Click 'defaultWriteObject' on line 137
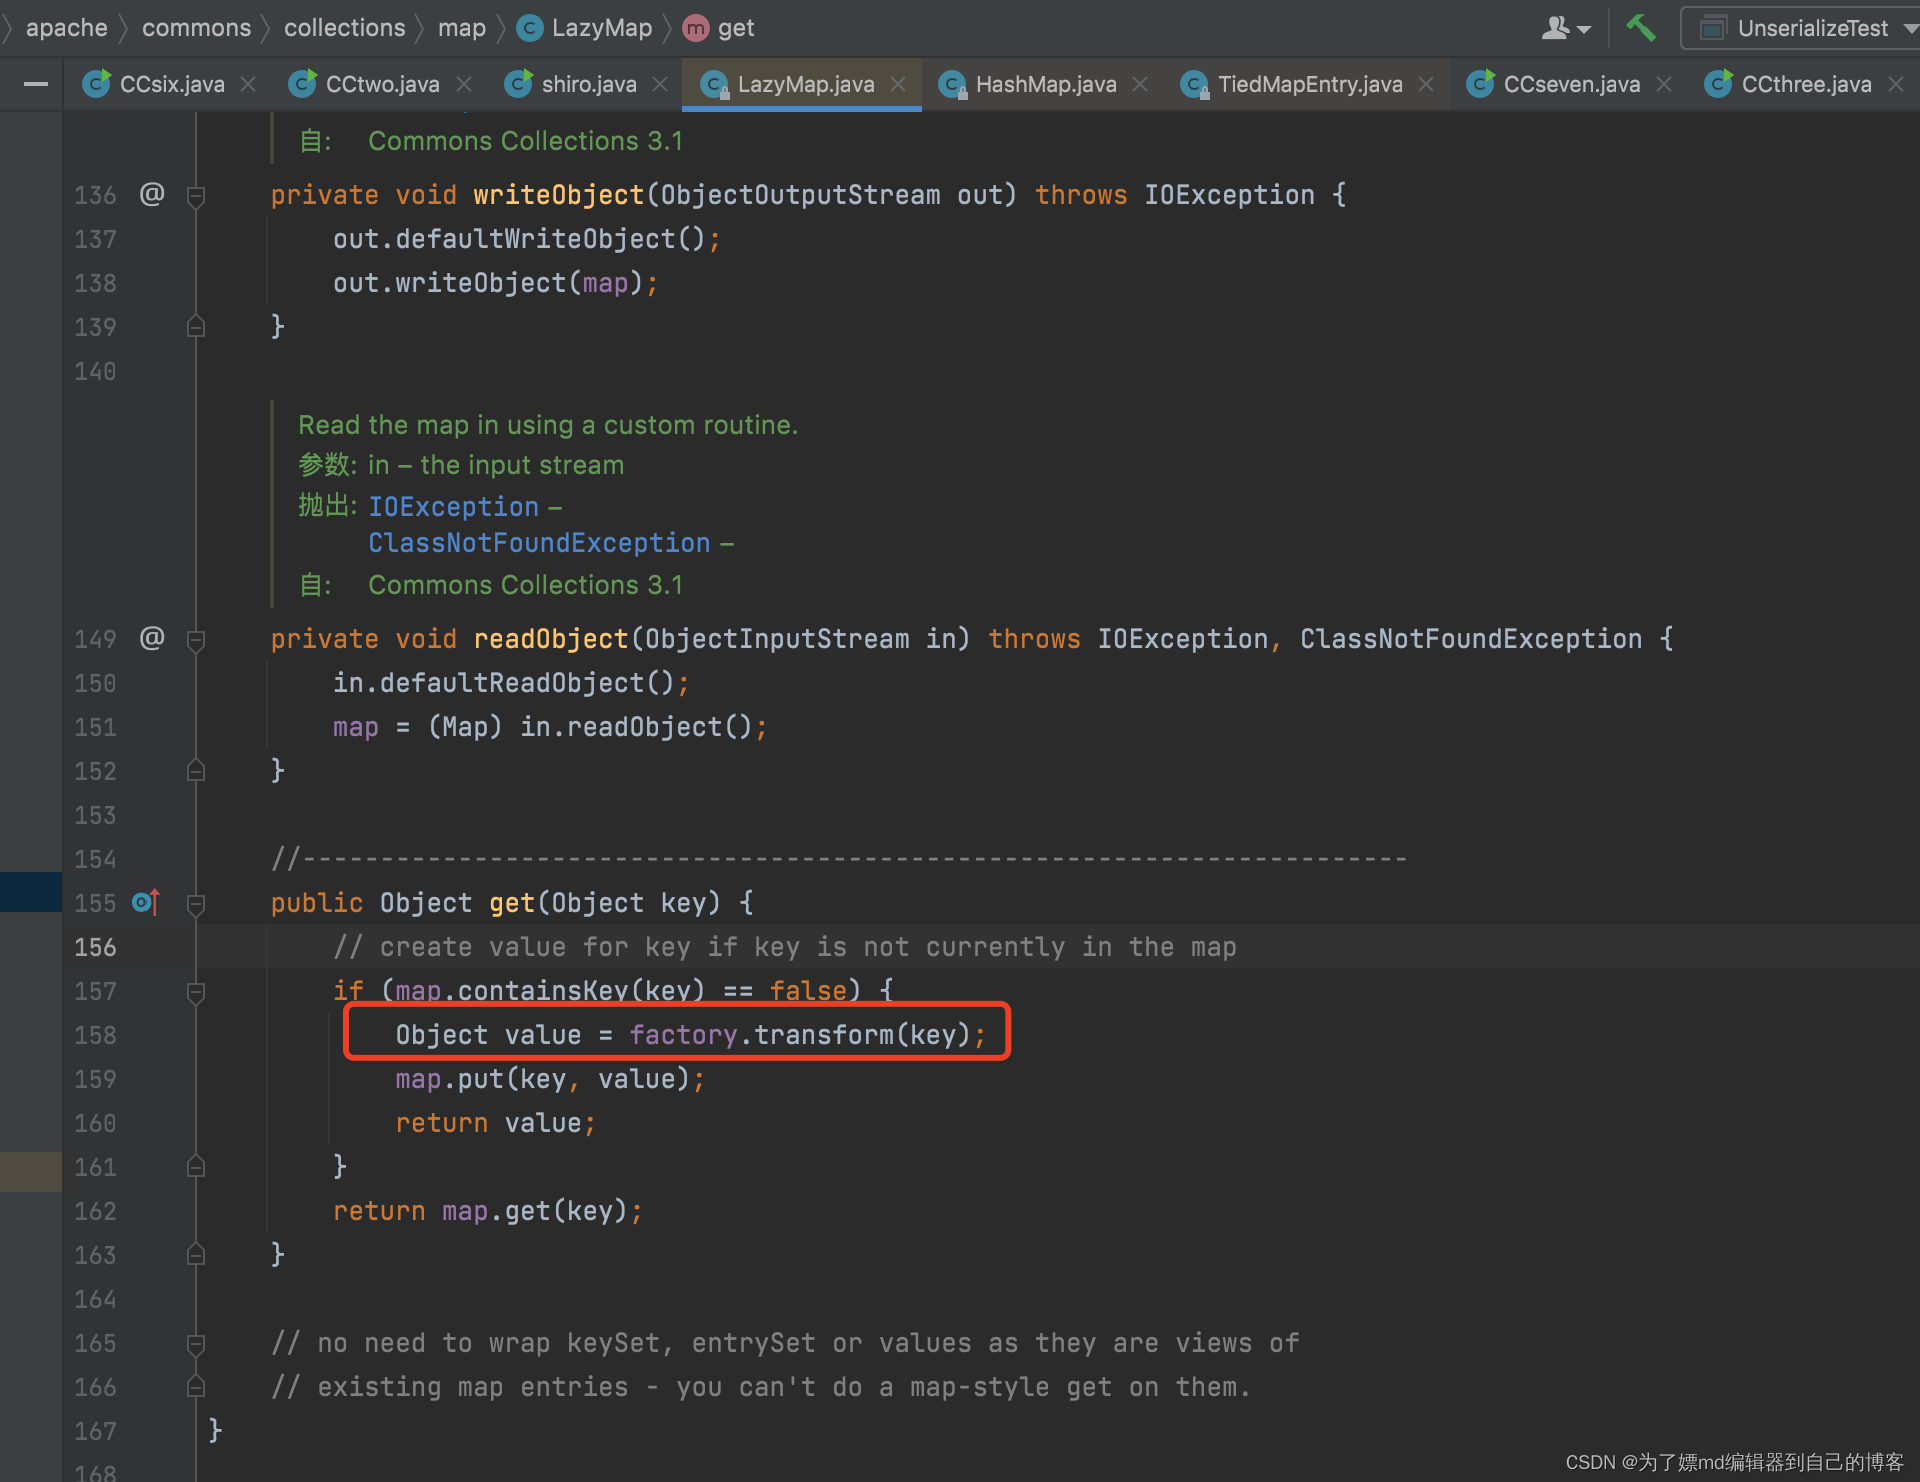 (535, 239)
